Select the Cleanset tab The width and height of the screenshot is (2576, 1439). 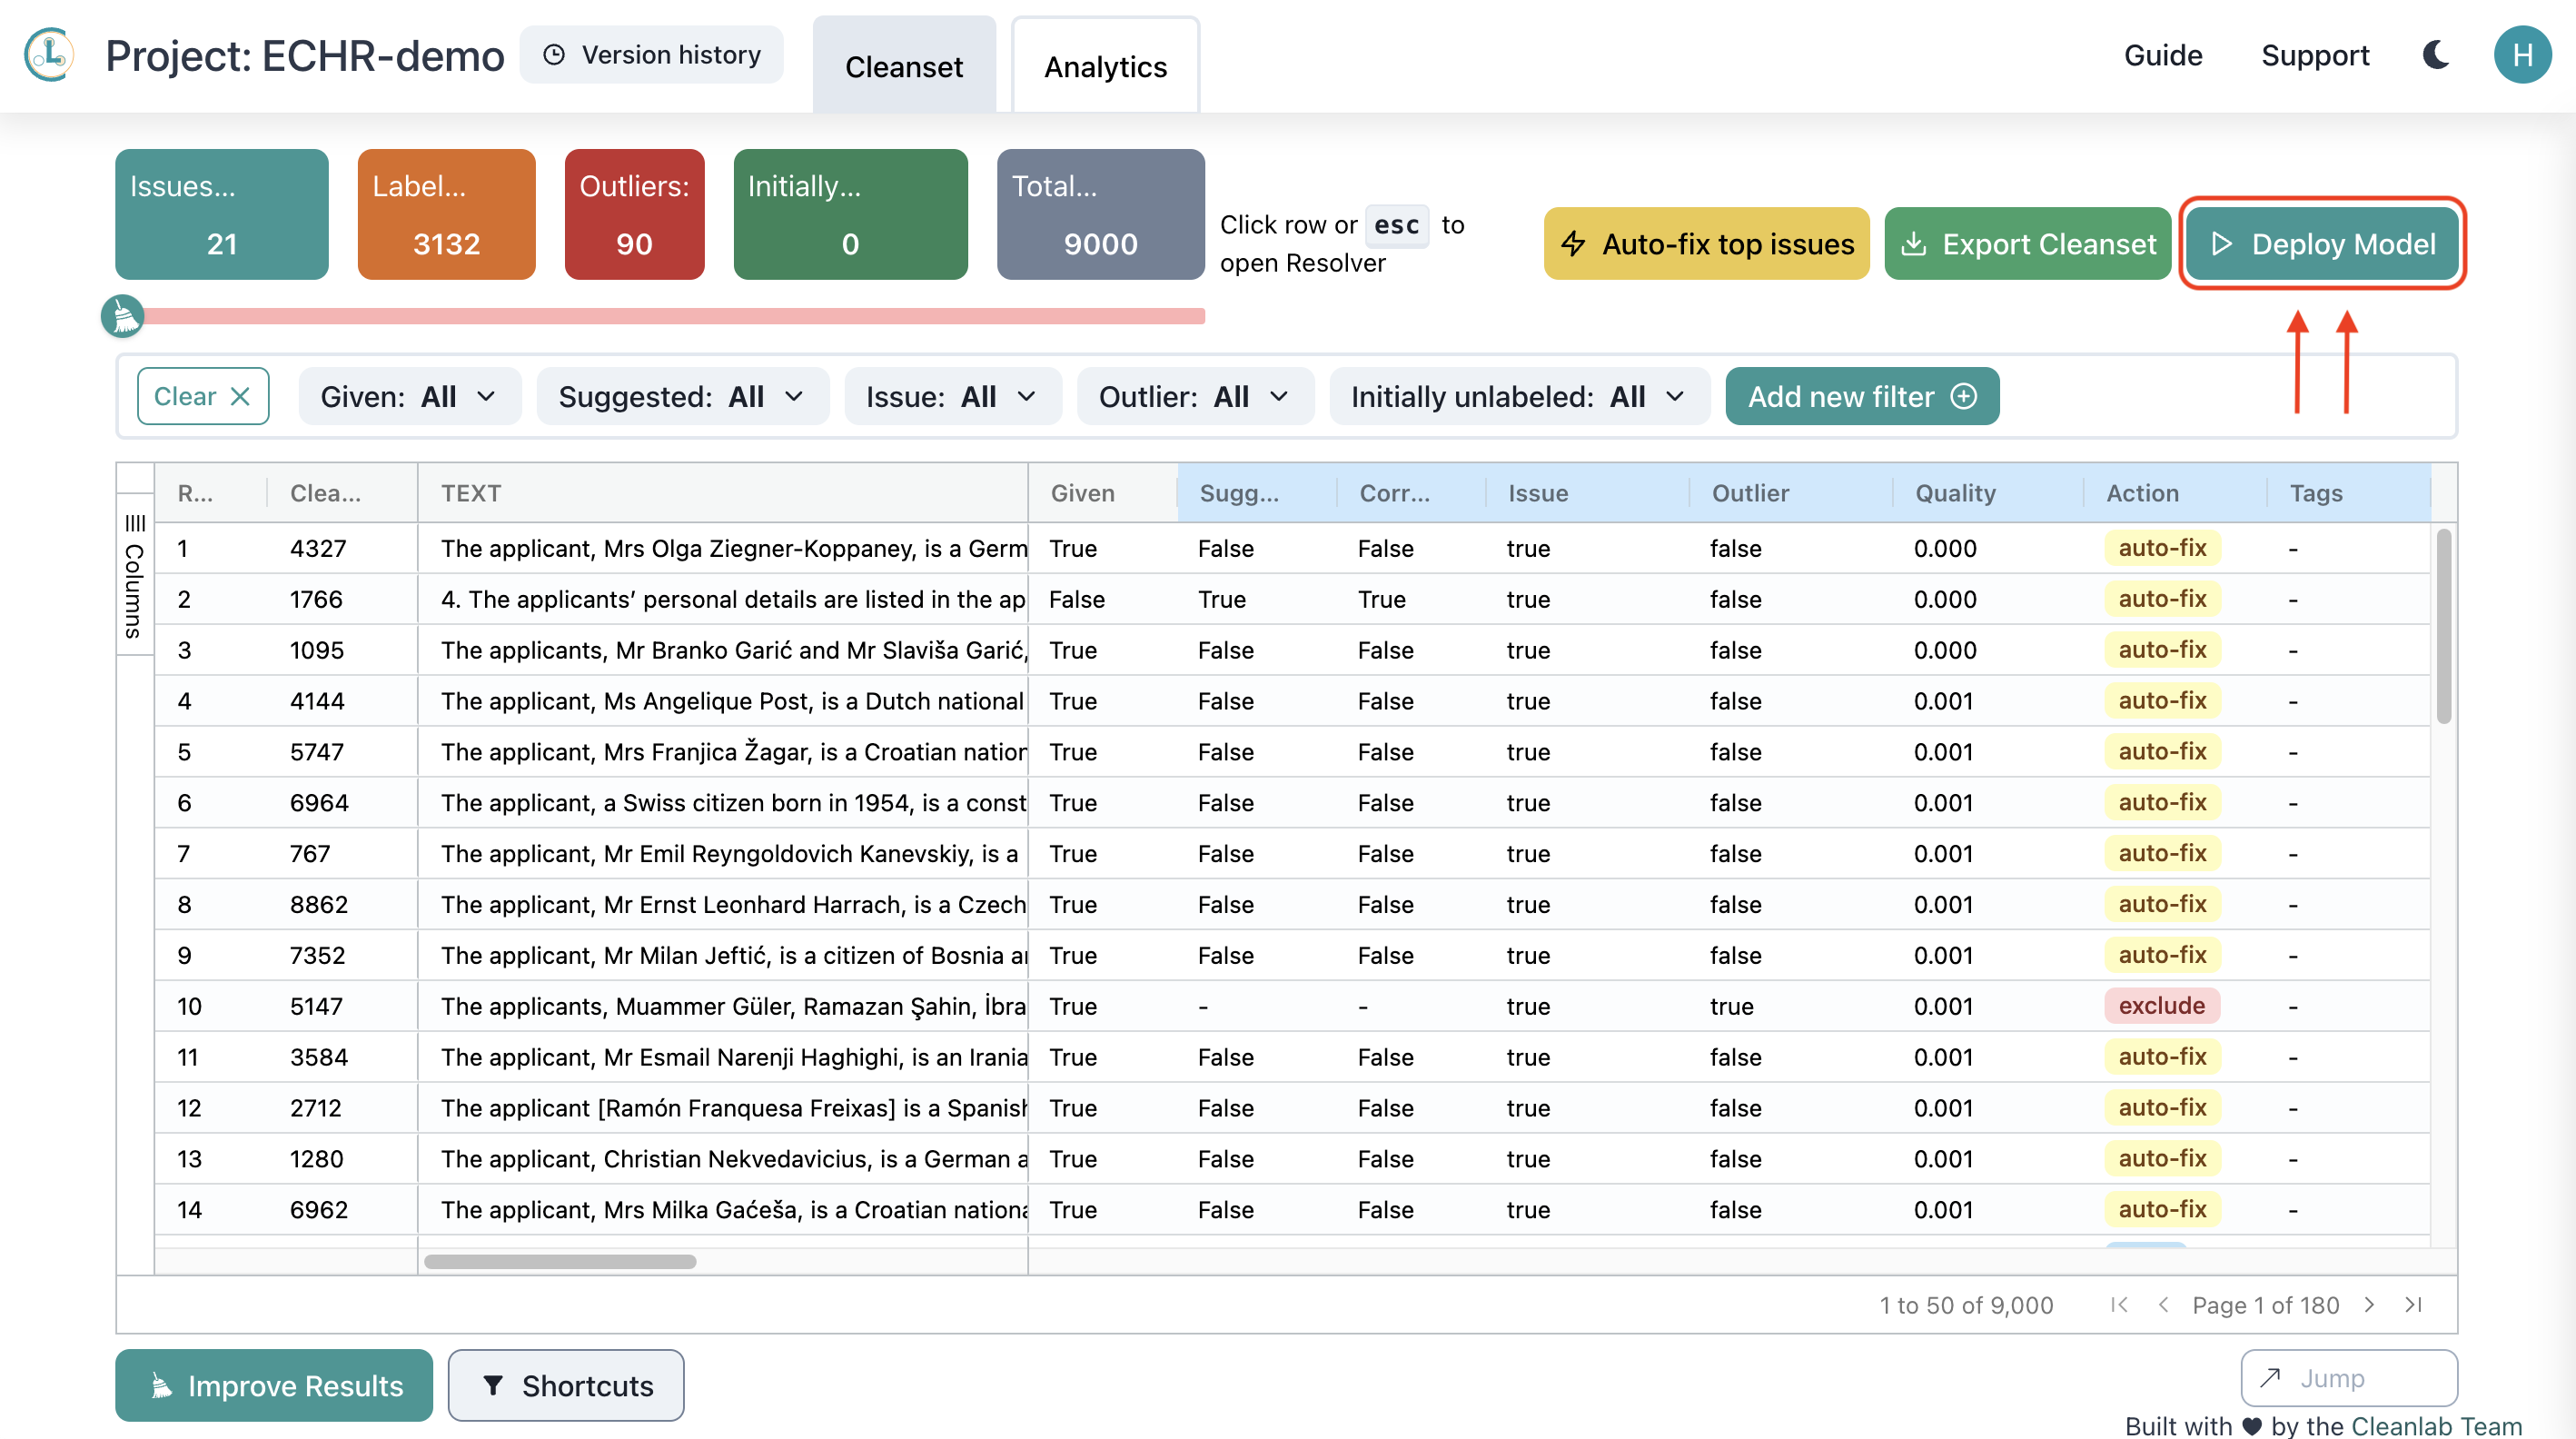coord(903,66)
